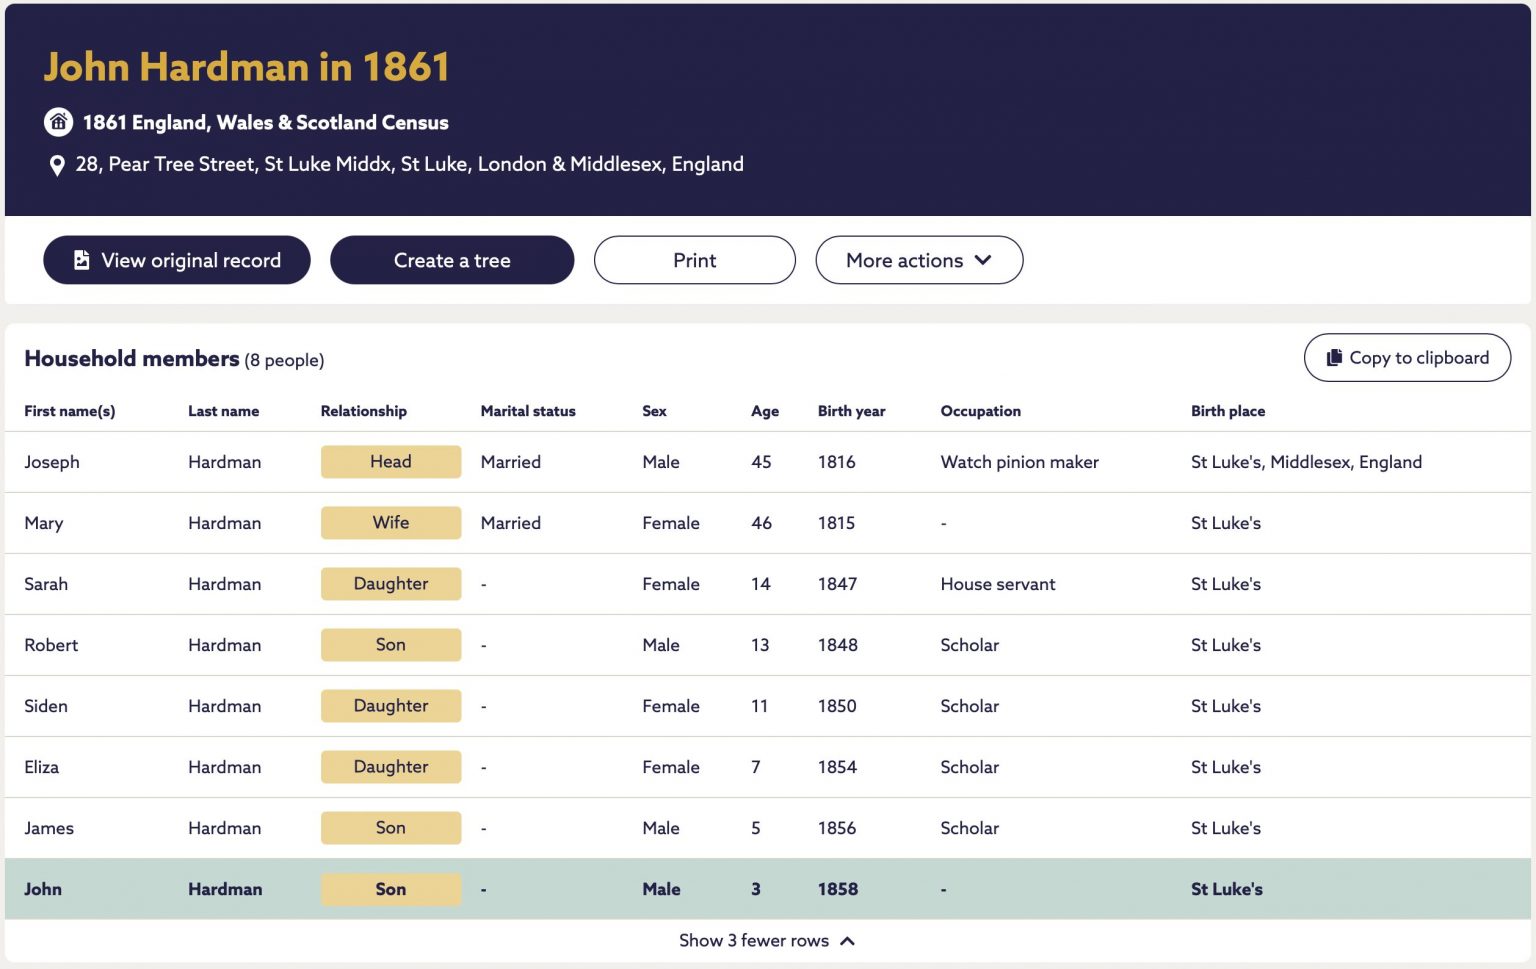The image size is (1536, 969).
Task: Open the Create a tree button
Action: [452, 260]
